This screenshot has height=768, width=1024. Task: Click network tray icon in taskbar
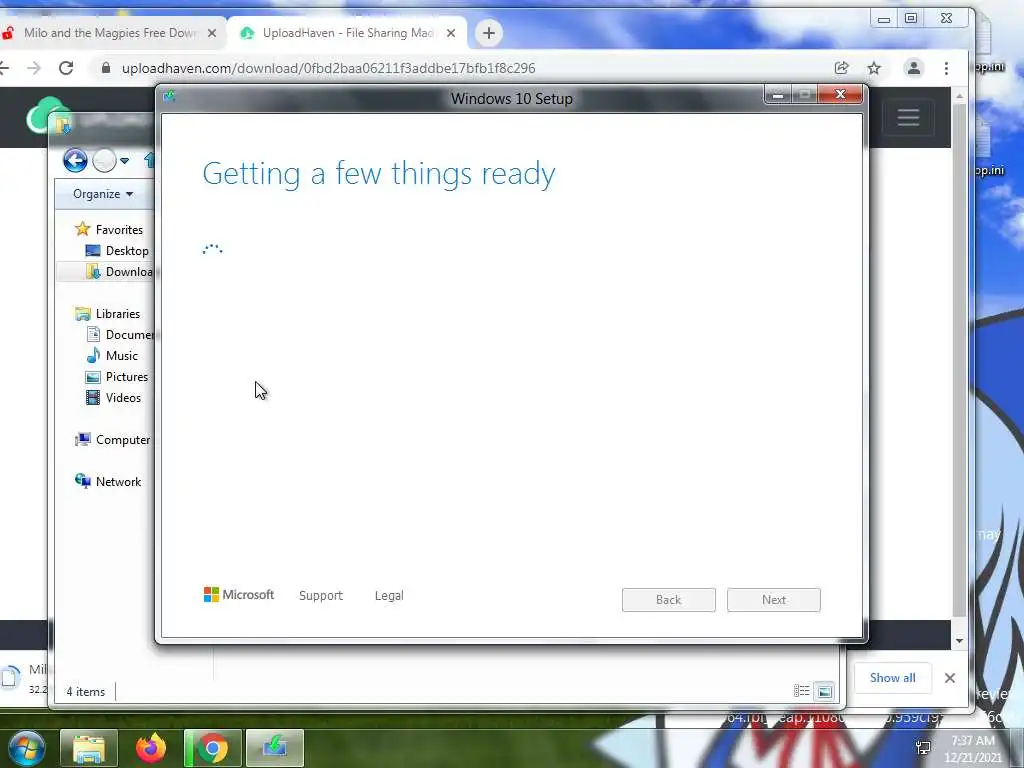pyautogui.click(x=923, y=748)
